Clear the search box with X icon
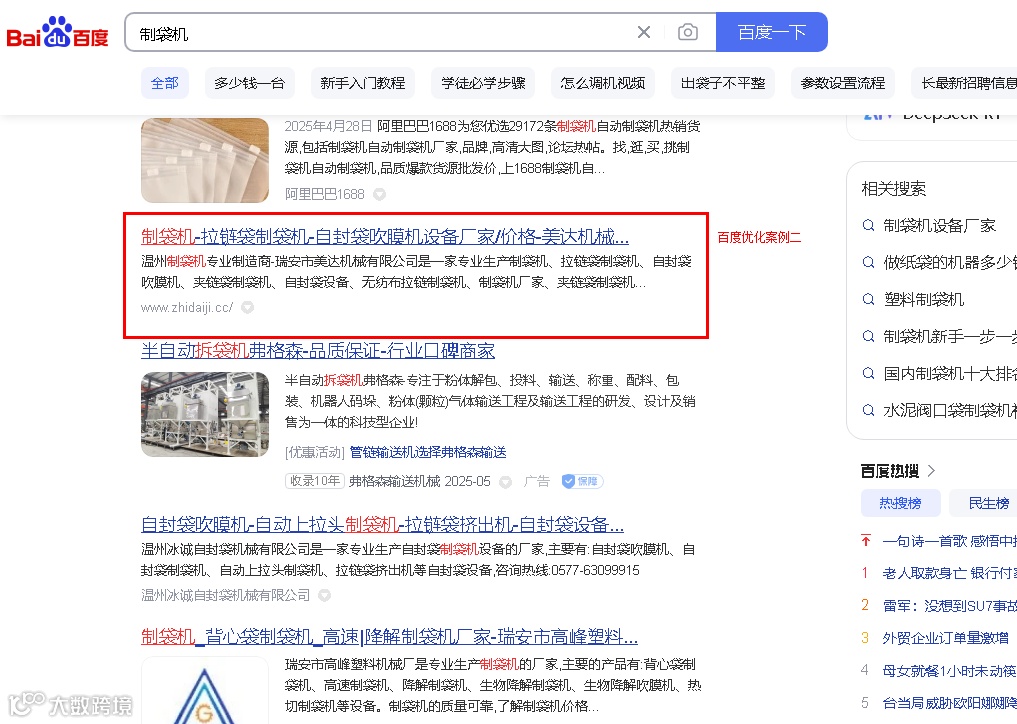The image size is (1017, 724). click(x=643, y=32)
